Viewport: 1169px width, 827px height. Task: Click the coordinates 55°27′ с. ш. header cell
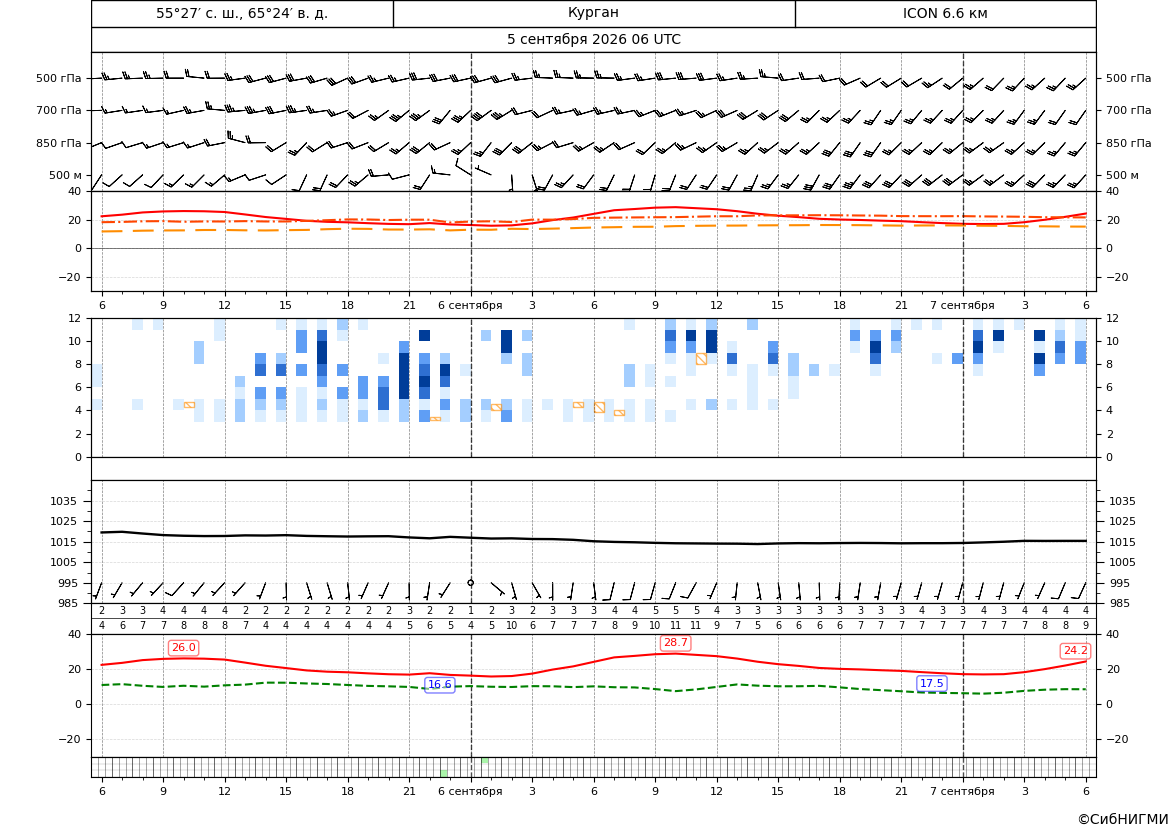[242, 13]
